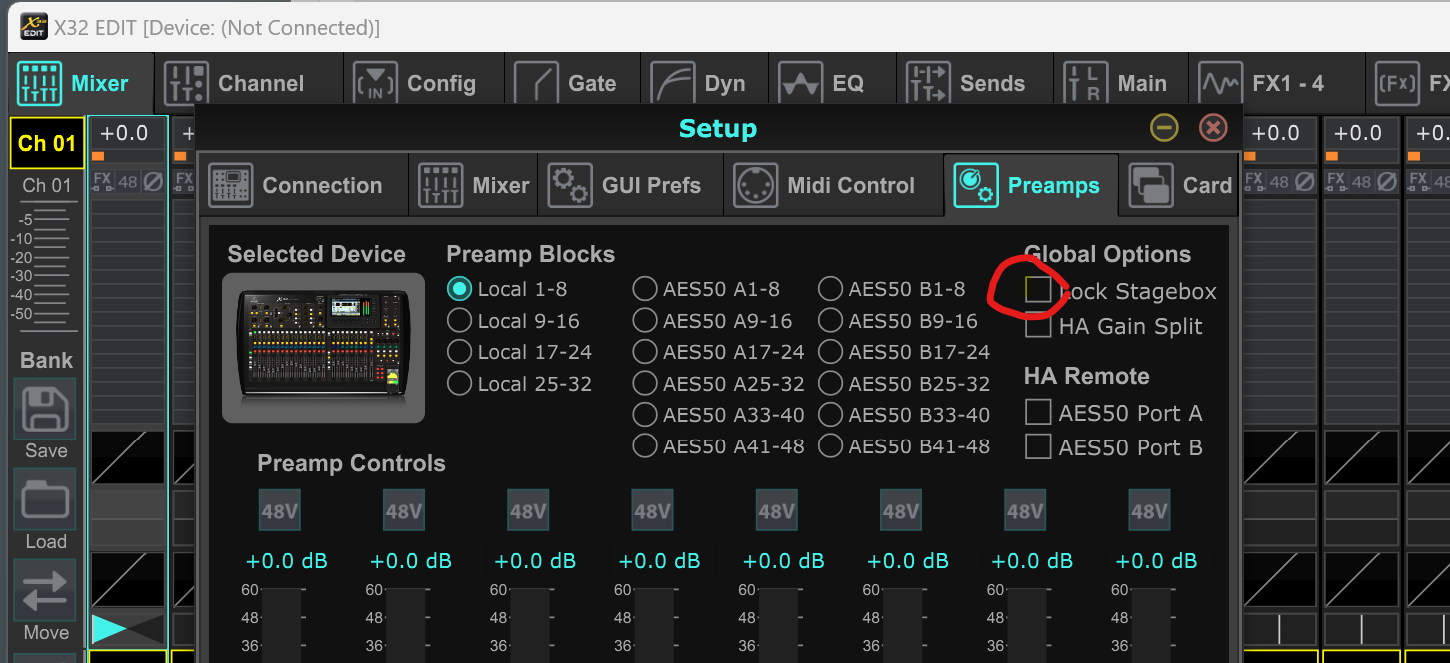This screenshot has height=663, width=1450.
Task: Click the first preamp +0.0 dB value
Action: pyautogui.click(x=286, y=561)
